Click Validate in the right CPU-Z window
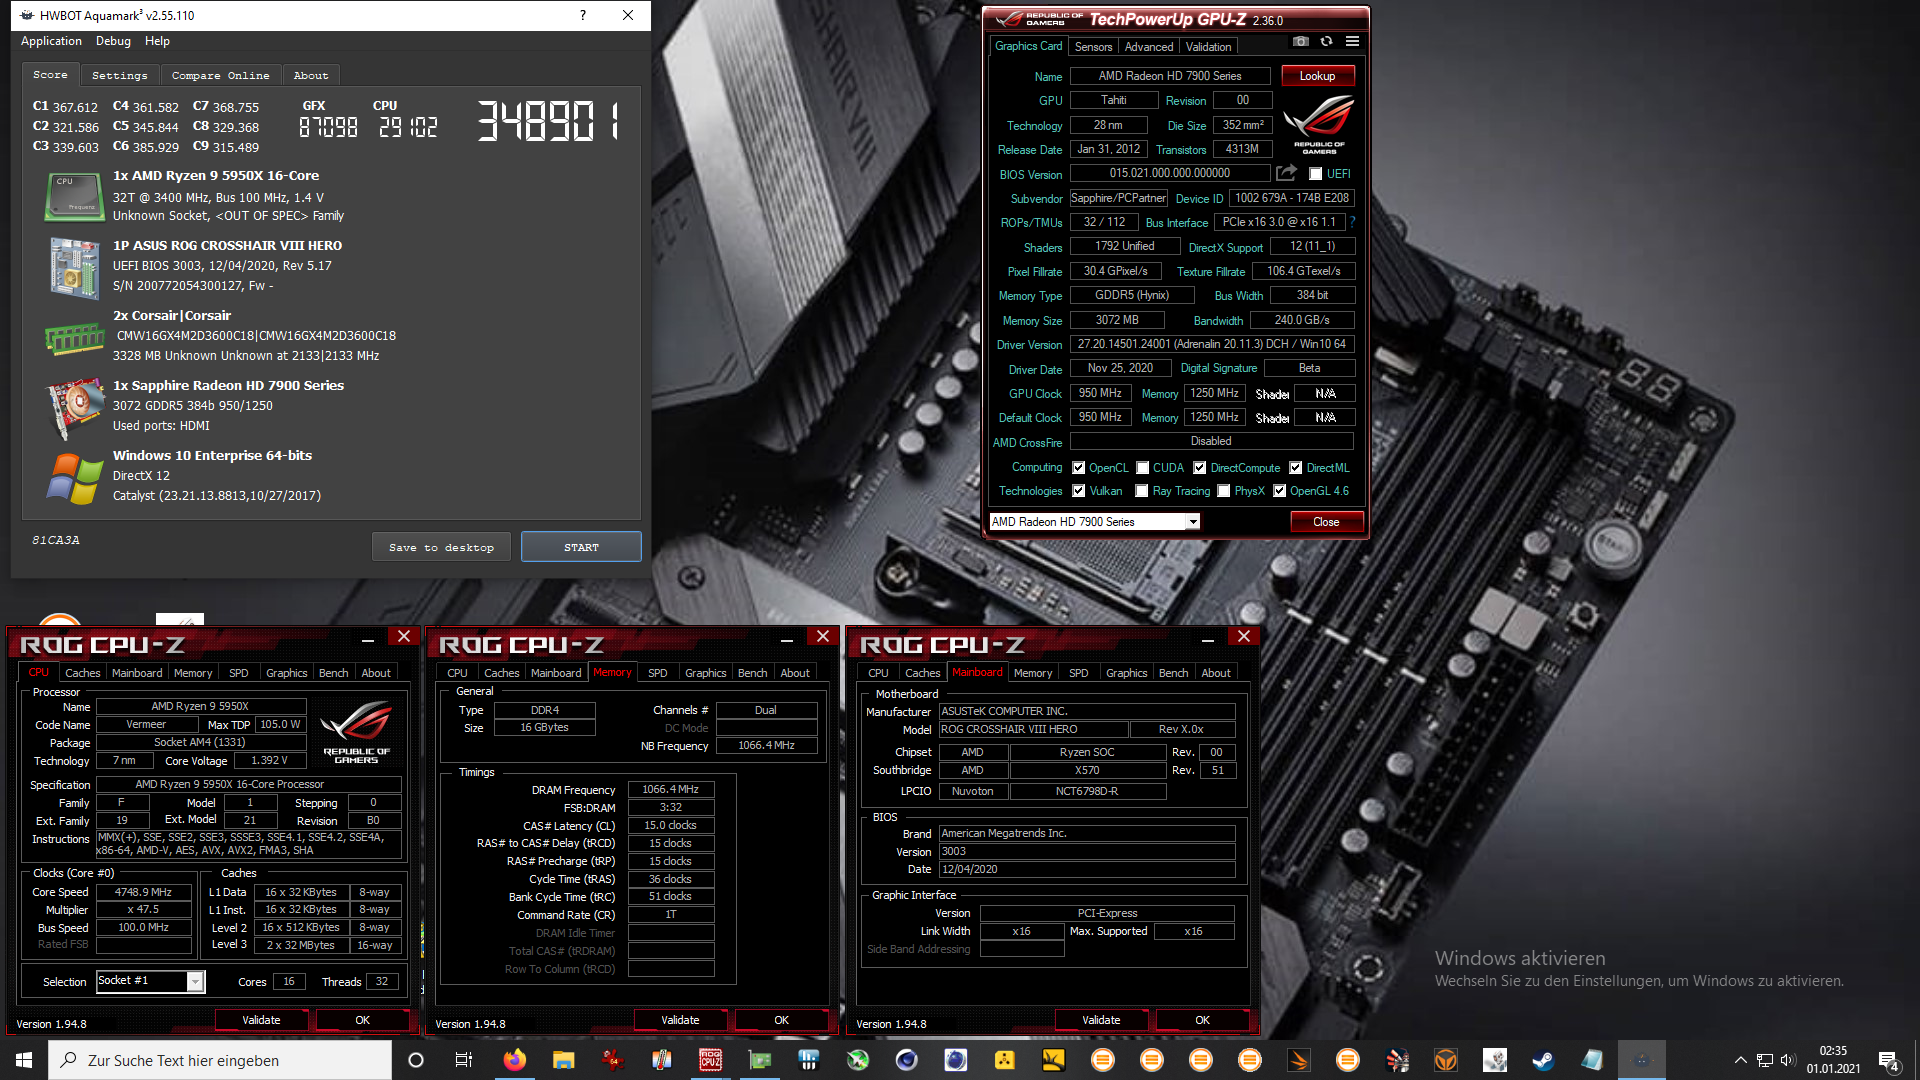This screenshot has width=1920, height=1080. [1101, 1020]
